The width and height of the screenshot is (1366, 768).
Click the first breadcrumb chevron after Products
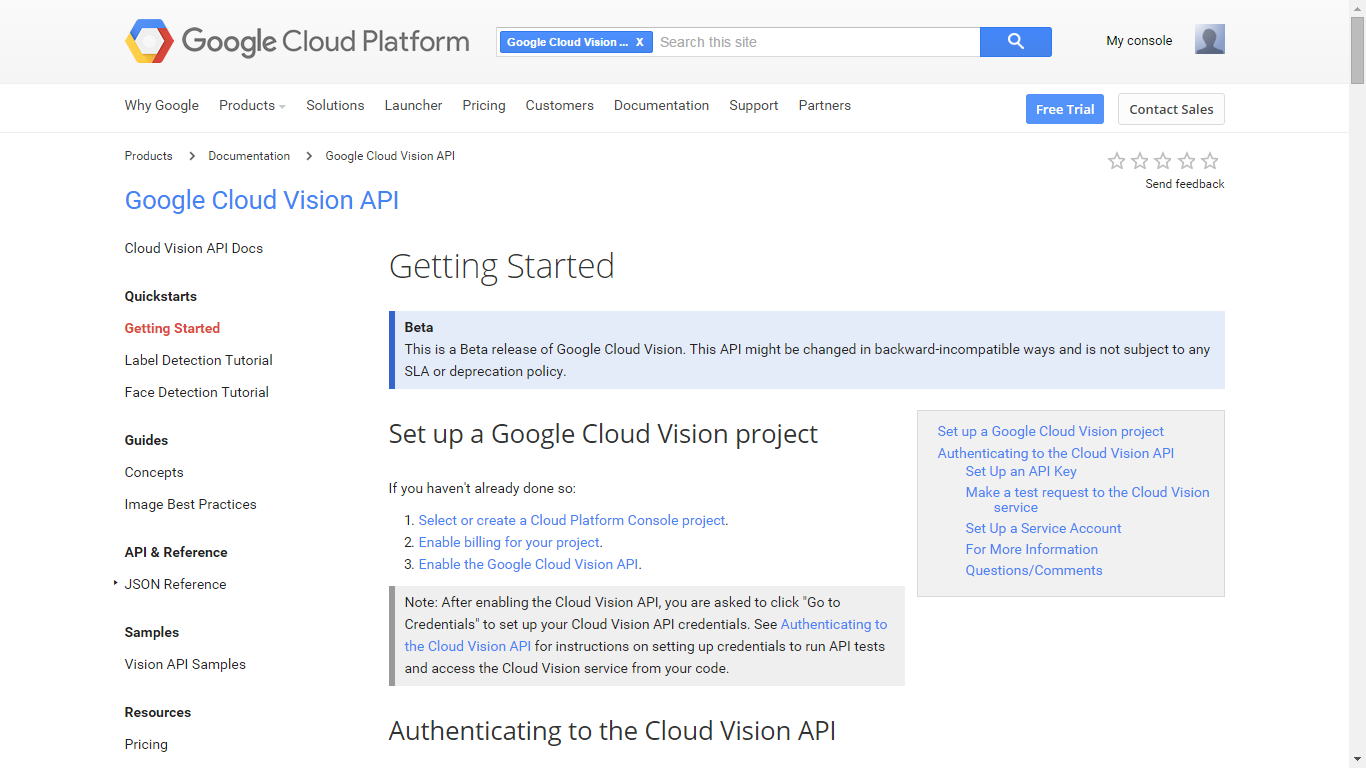tap(191, 156)
